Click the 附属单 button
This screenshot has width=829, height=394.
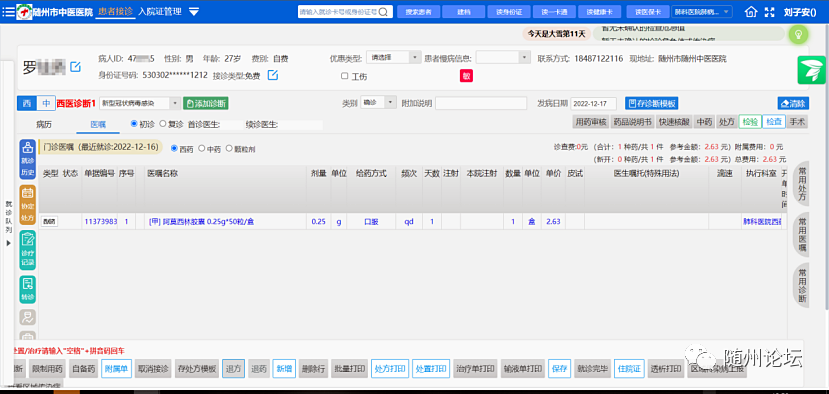pos(116,369)
